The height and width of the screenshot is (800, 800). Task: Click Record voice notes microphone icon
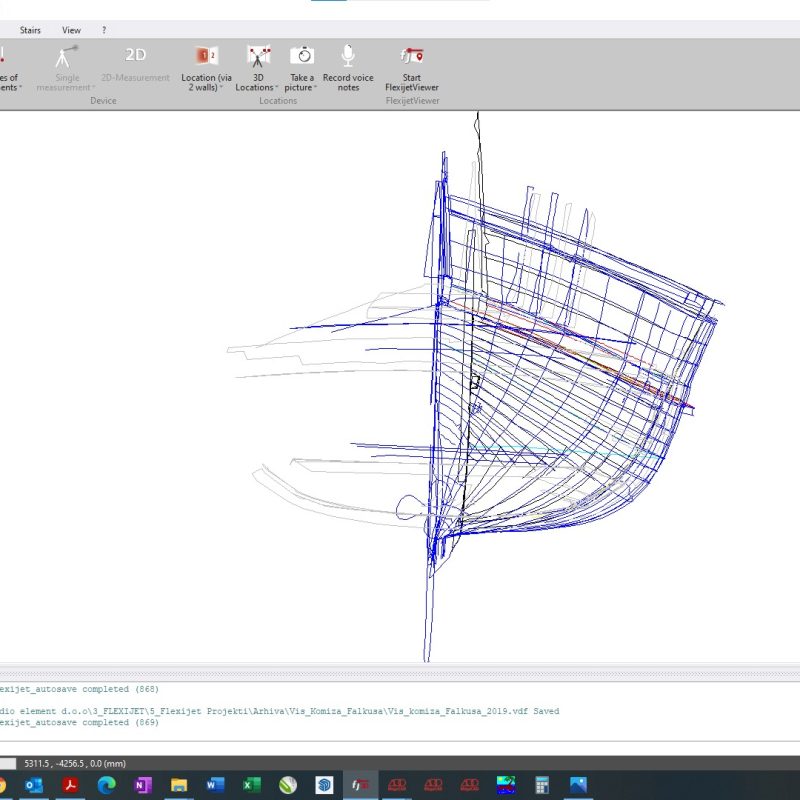click(348, 56)
